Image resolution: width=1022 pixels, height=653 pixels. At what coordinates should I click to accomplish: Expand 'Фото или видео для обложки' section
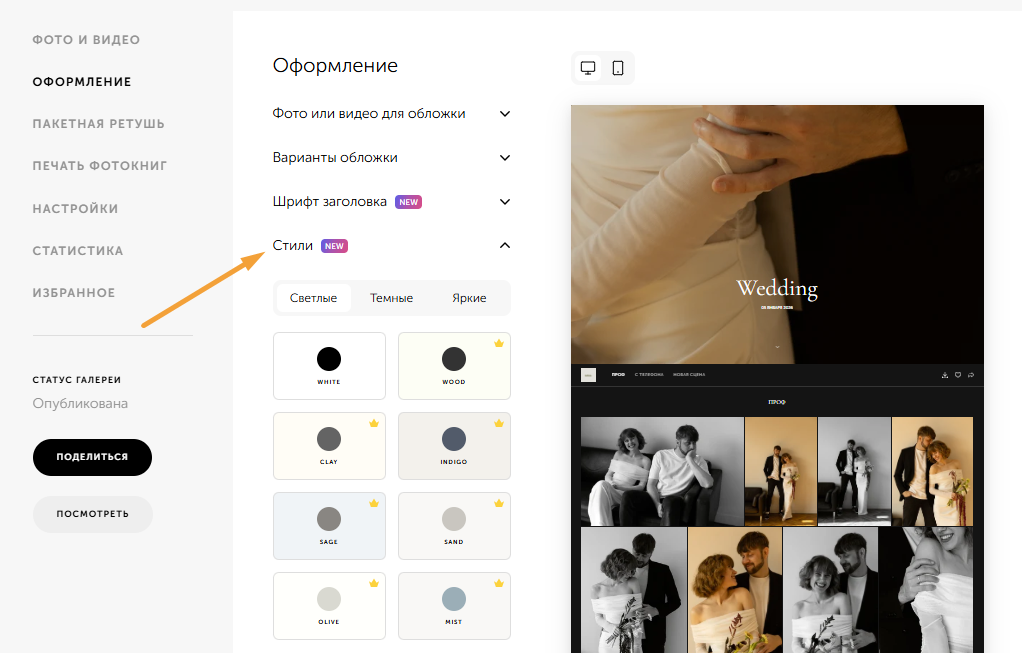391,113
